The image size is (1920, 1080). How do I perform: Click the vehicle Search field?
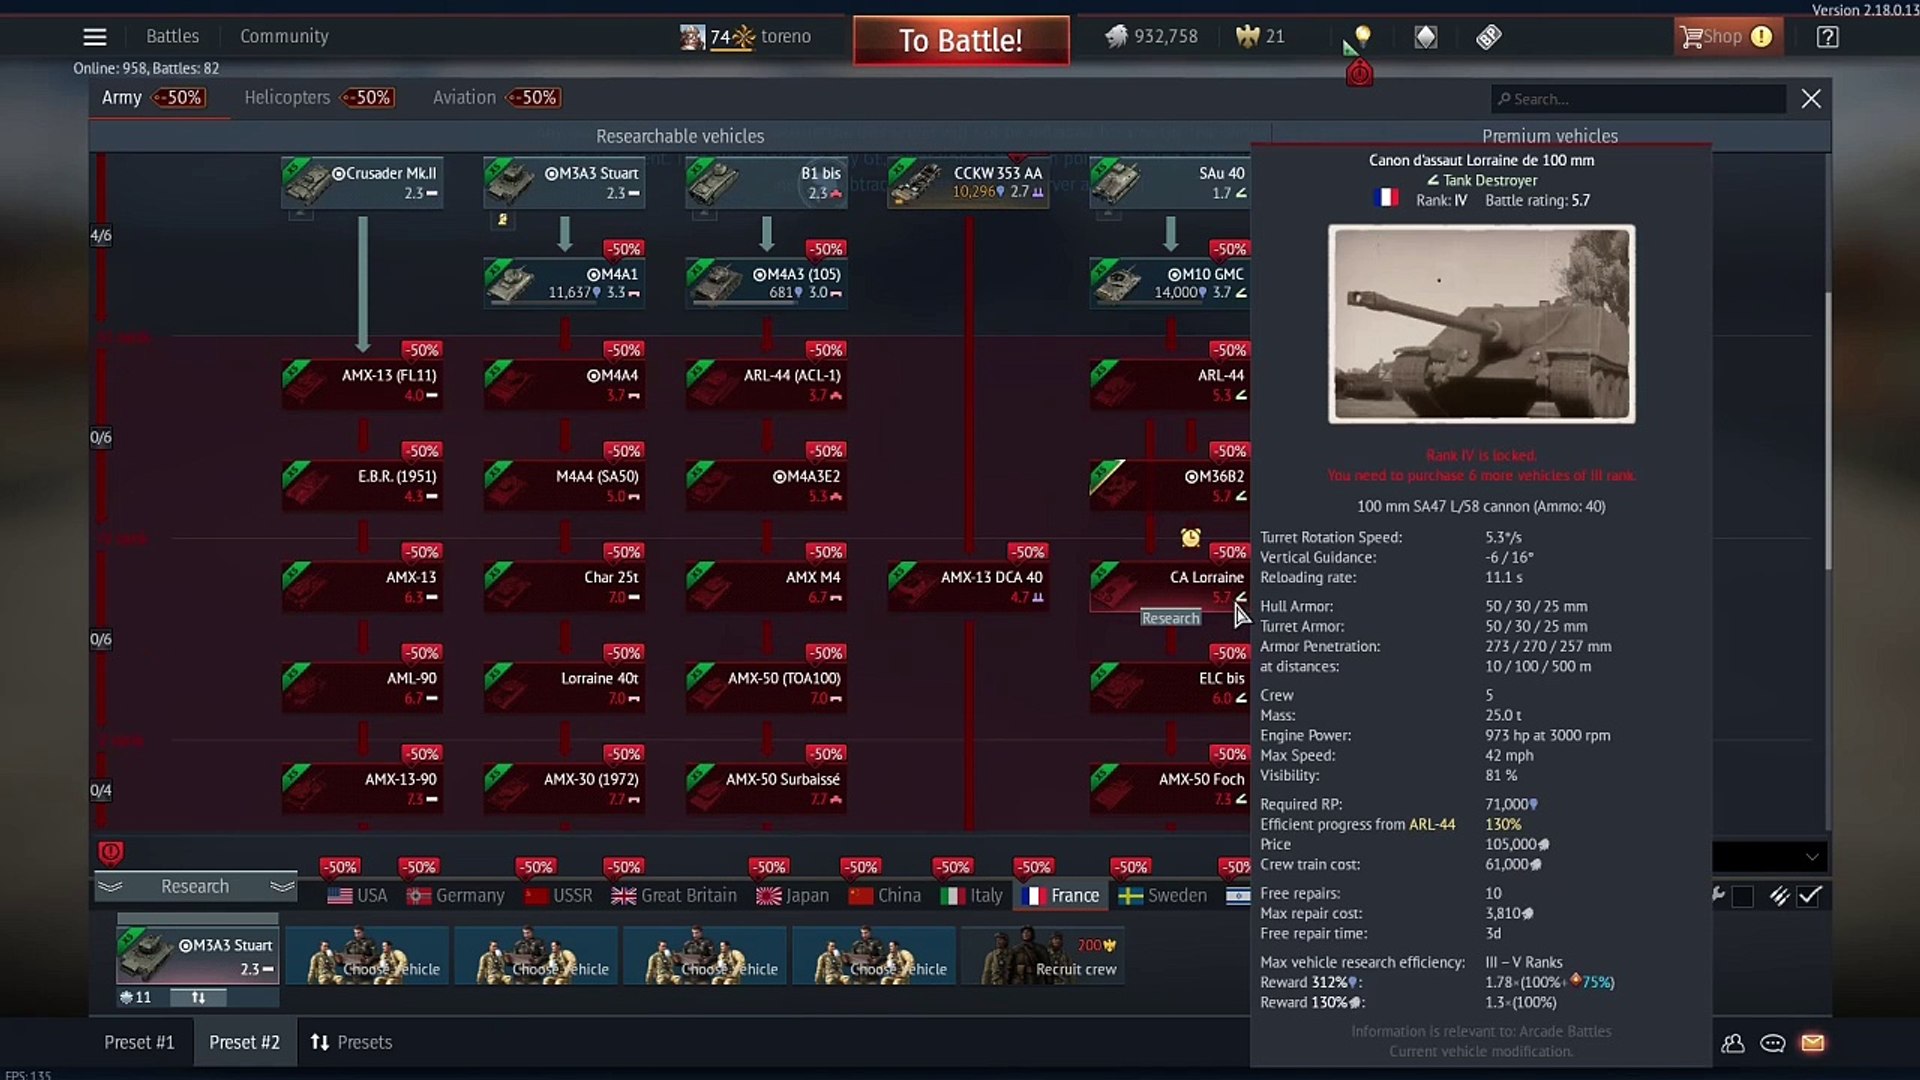[x=1638, y=99]
